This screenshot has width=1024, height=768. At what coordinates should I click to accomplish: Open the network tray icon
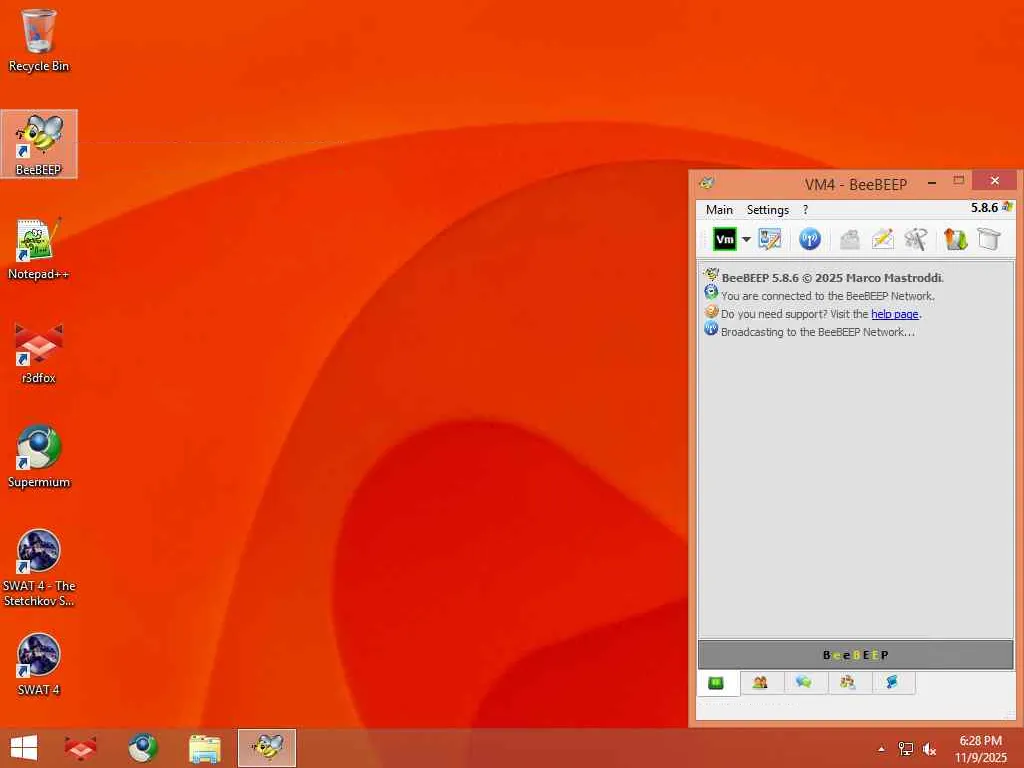[x=905, y=749]
